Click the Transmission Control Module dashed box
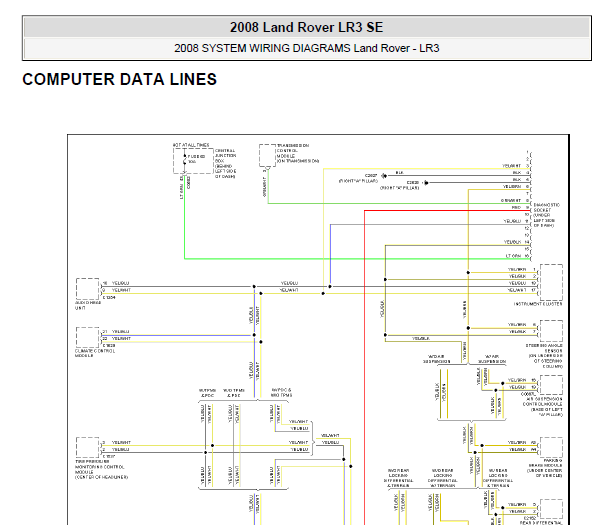Image resolution: width=604 pixels, height=525 pixels. (x=267, y=155)
